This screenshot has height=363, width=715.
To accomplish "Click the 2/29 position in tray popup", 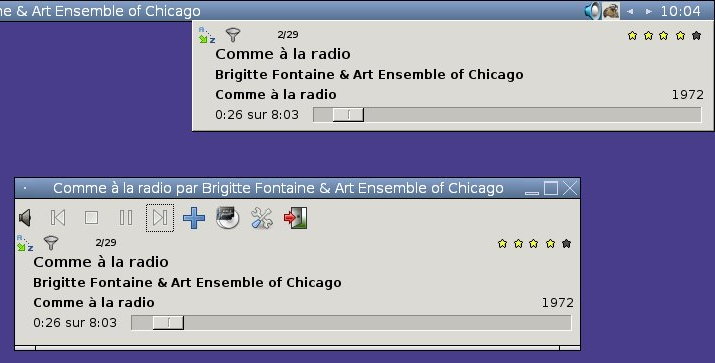I will click(x=288, y=35).
